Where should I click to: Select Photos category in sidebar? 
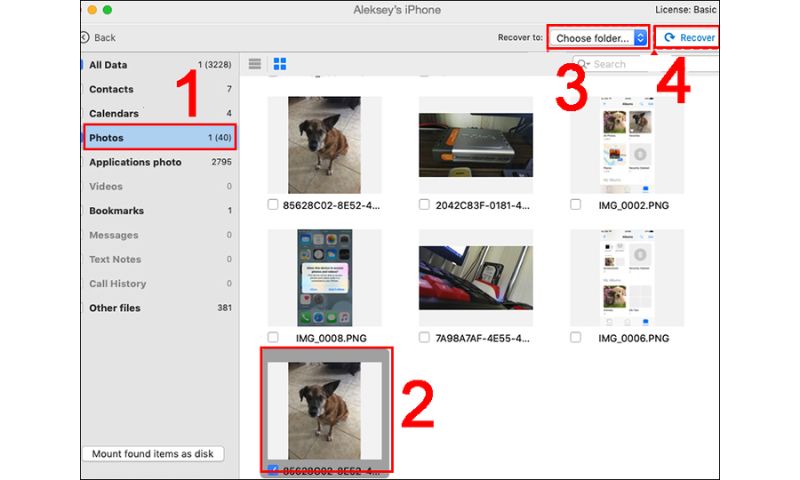[159, 137]
